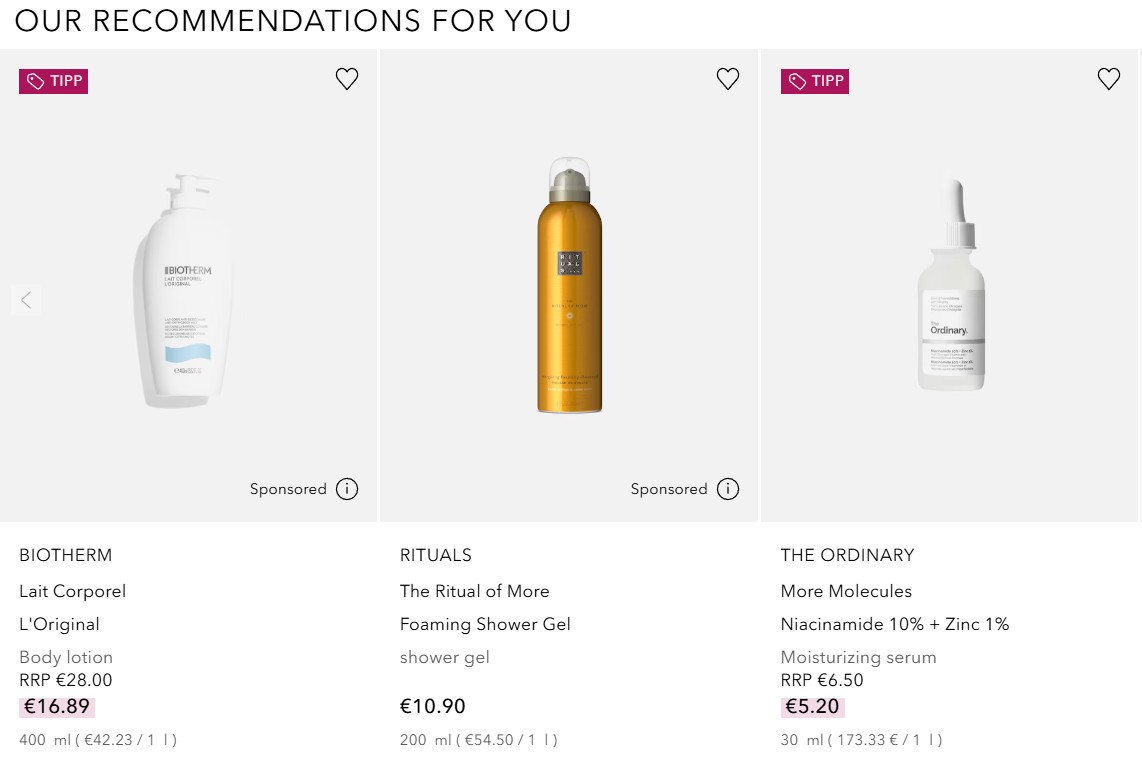Viewport: 1142px width, 770px height.
Task: Click sponsored info icon on Biotherm card
Action: pos(347,489)
